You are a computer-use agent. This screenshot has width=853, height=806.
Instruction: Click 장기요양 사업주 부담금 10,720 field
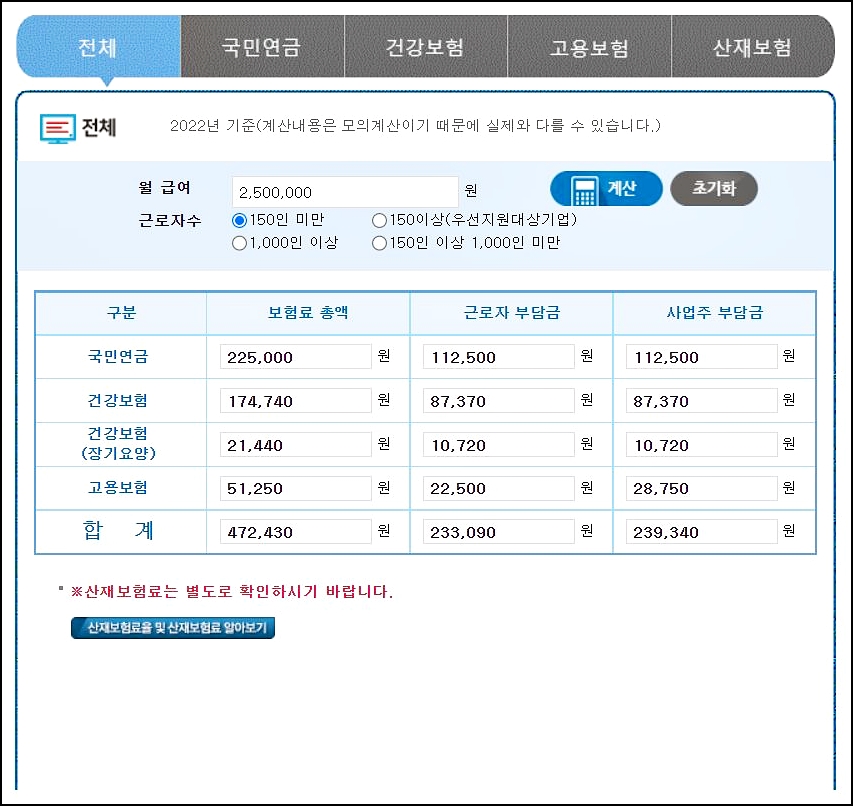point(701,445)
